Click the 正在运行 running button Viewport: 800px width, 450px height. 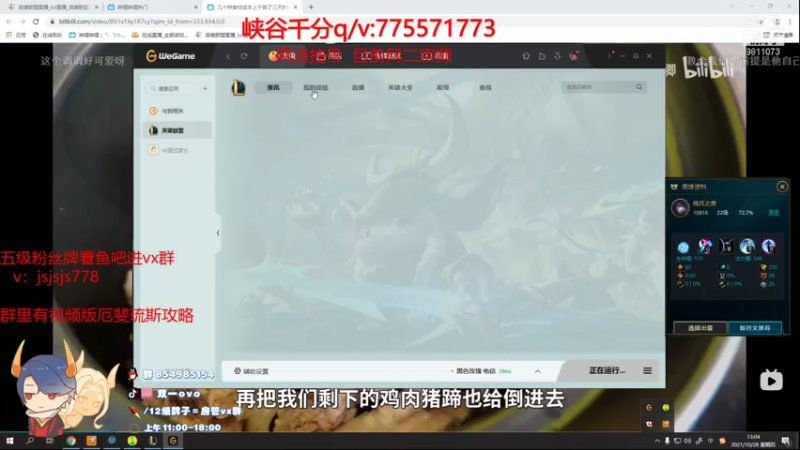coord(607,370)
